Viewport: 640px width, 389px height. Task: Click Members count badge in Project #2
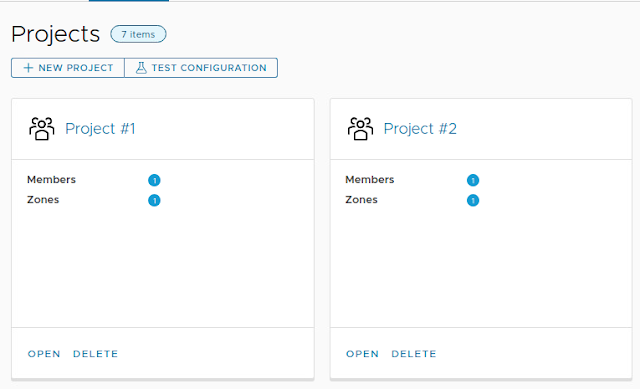pos(473,180)
